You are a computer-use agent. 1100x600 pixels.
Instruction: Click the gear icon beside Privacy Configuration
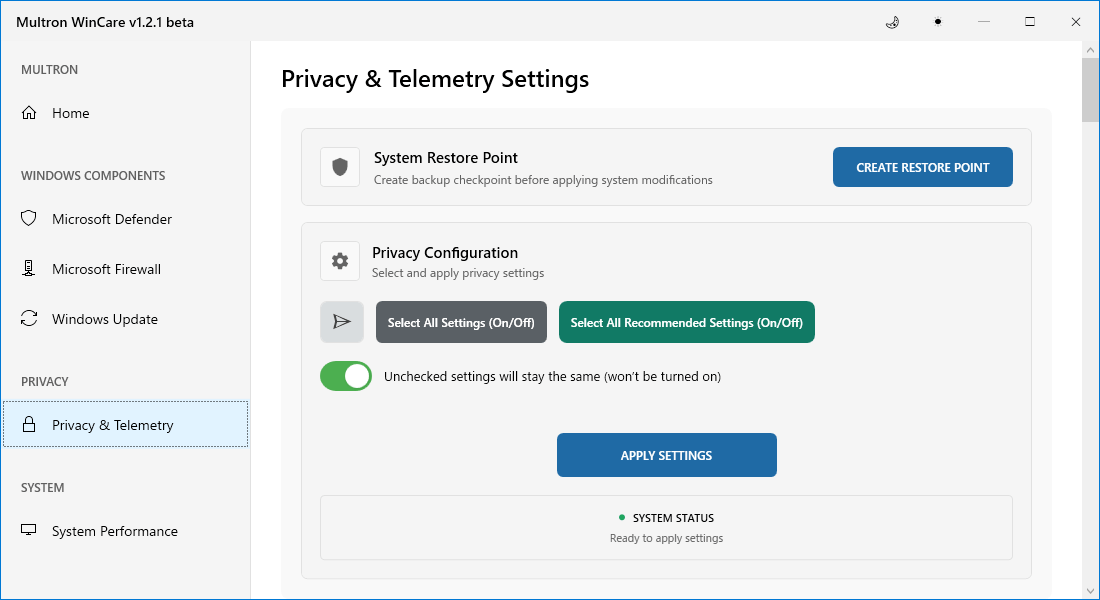[340, 261]
